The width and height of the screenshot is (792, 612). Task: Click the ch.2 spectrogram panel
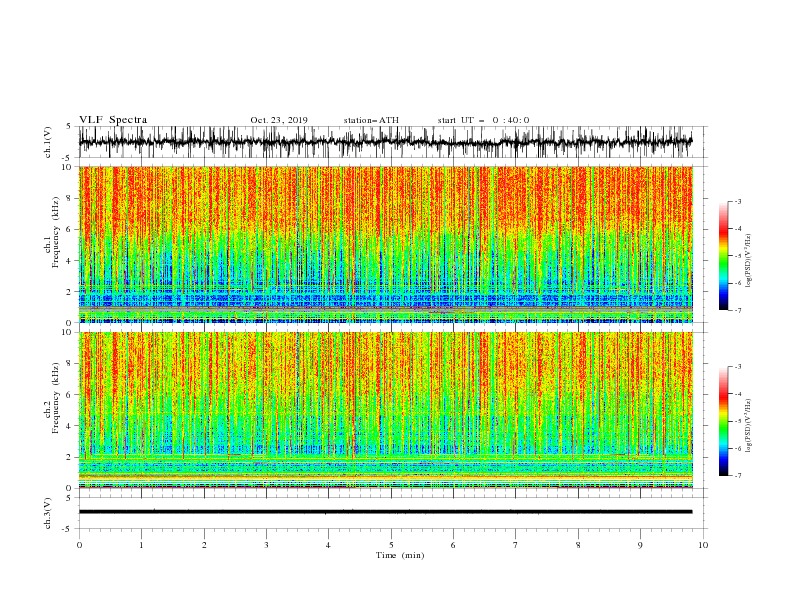pyautogui.click(x=385, y=410)
